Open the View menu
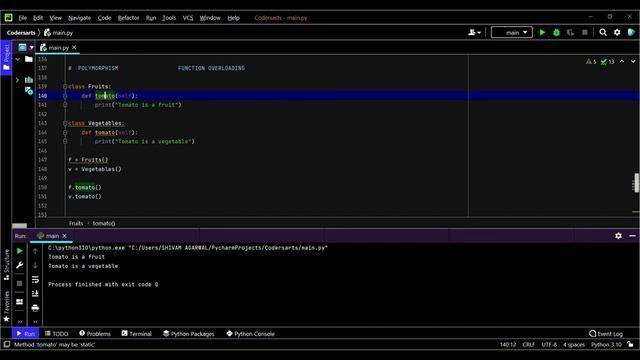This screenshot has height=360, width=640. [x=56, y=18]
